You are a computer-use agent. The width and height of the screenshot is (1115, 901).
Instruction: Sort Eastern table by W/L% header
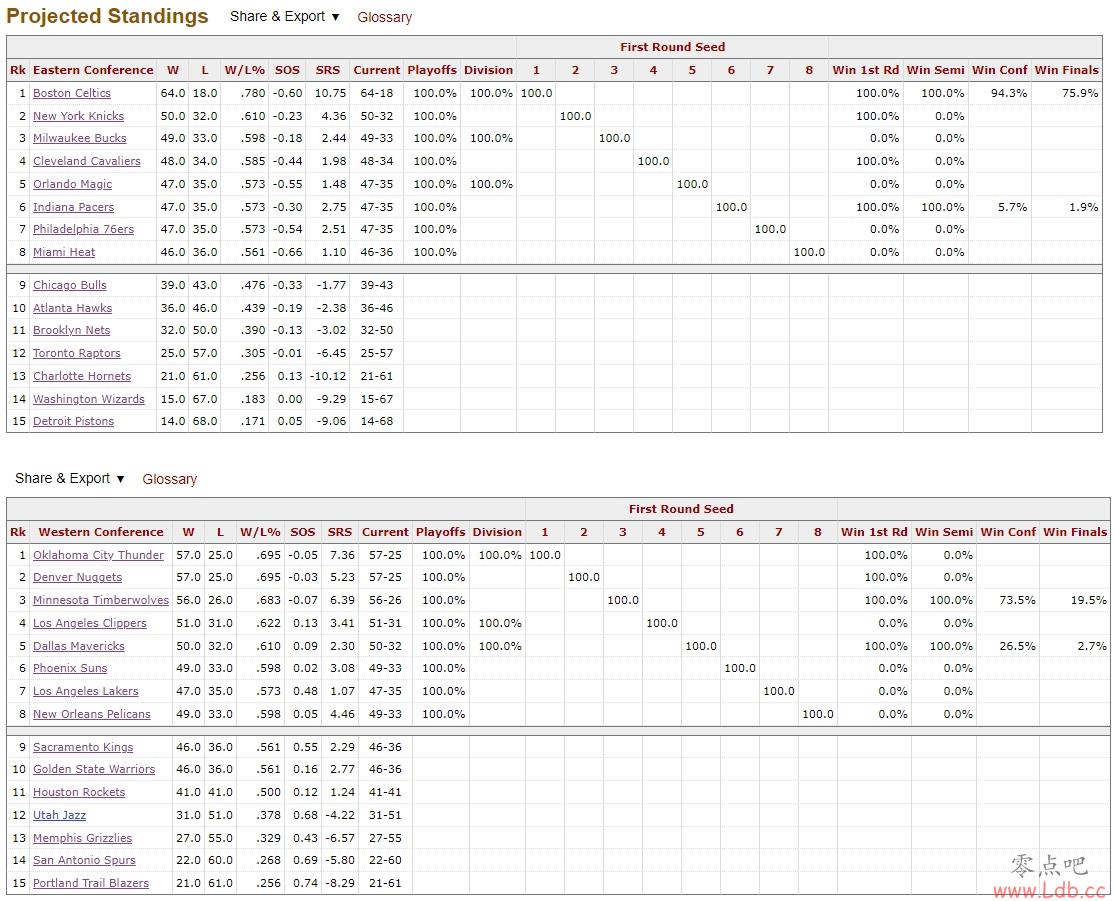[x=245, y=70]
